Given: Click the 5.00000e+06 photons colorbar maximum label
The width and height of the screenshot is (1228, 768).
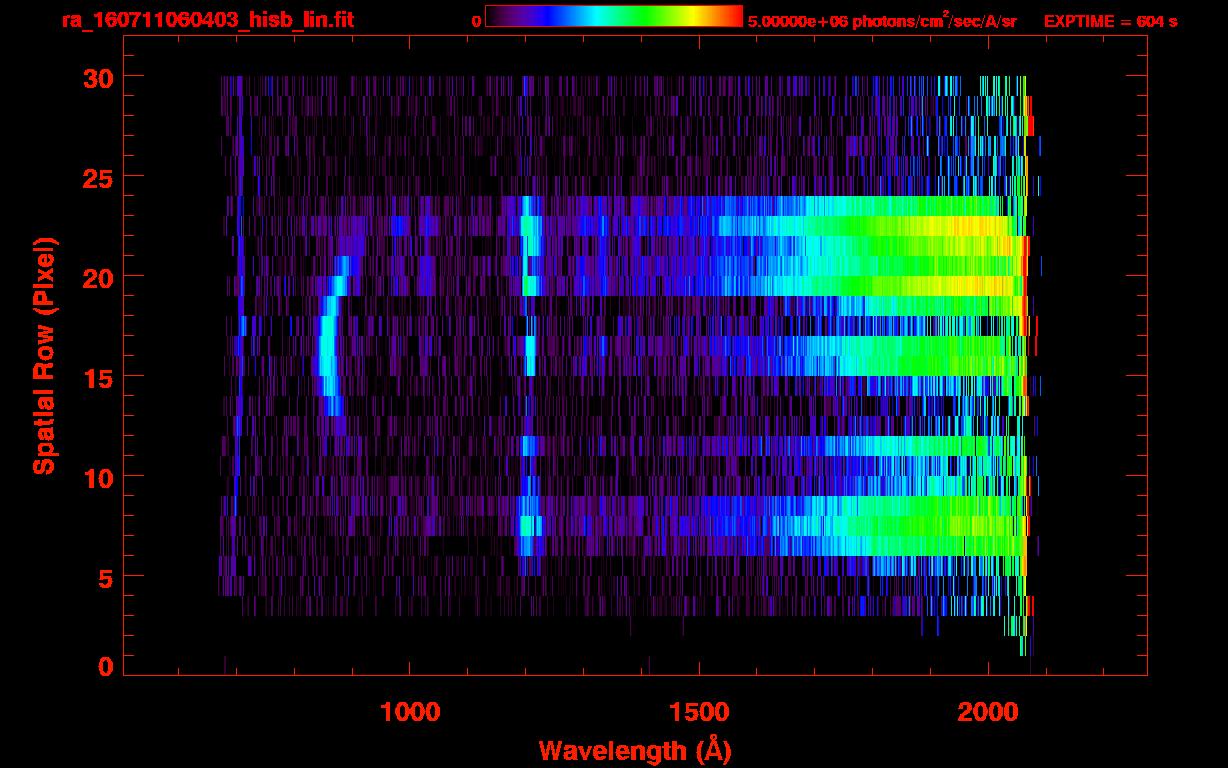Looking at the screenshot, I should click(x=881, y=21).
